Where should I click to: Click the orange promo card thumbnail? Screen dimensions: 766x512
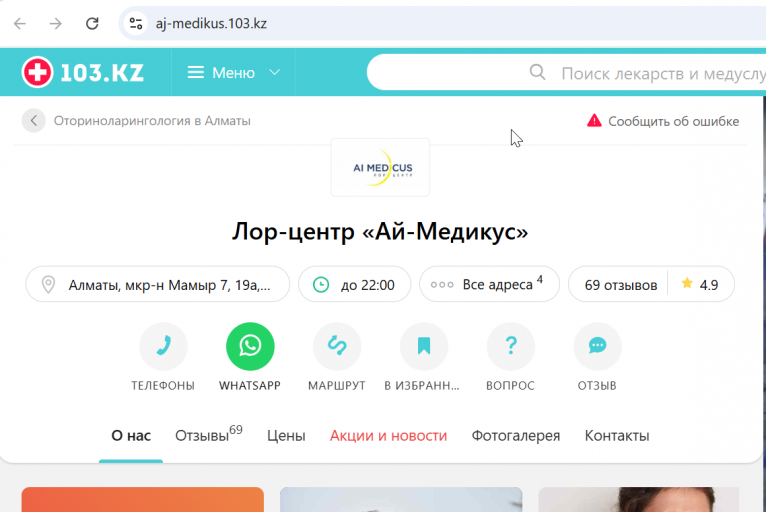tap(143, 499)
